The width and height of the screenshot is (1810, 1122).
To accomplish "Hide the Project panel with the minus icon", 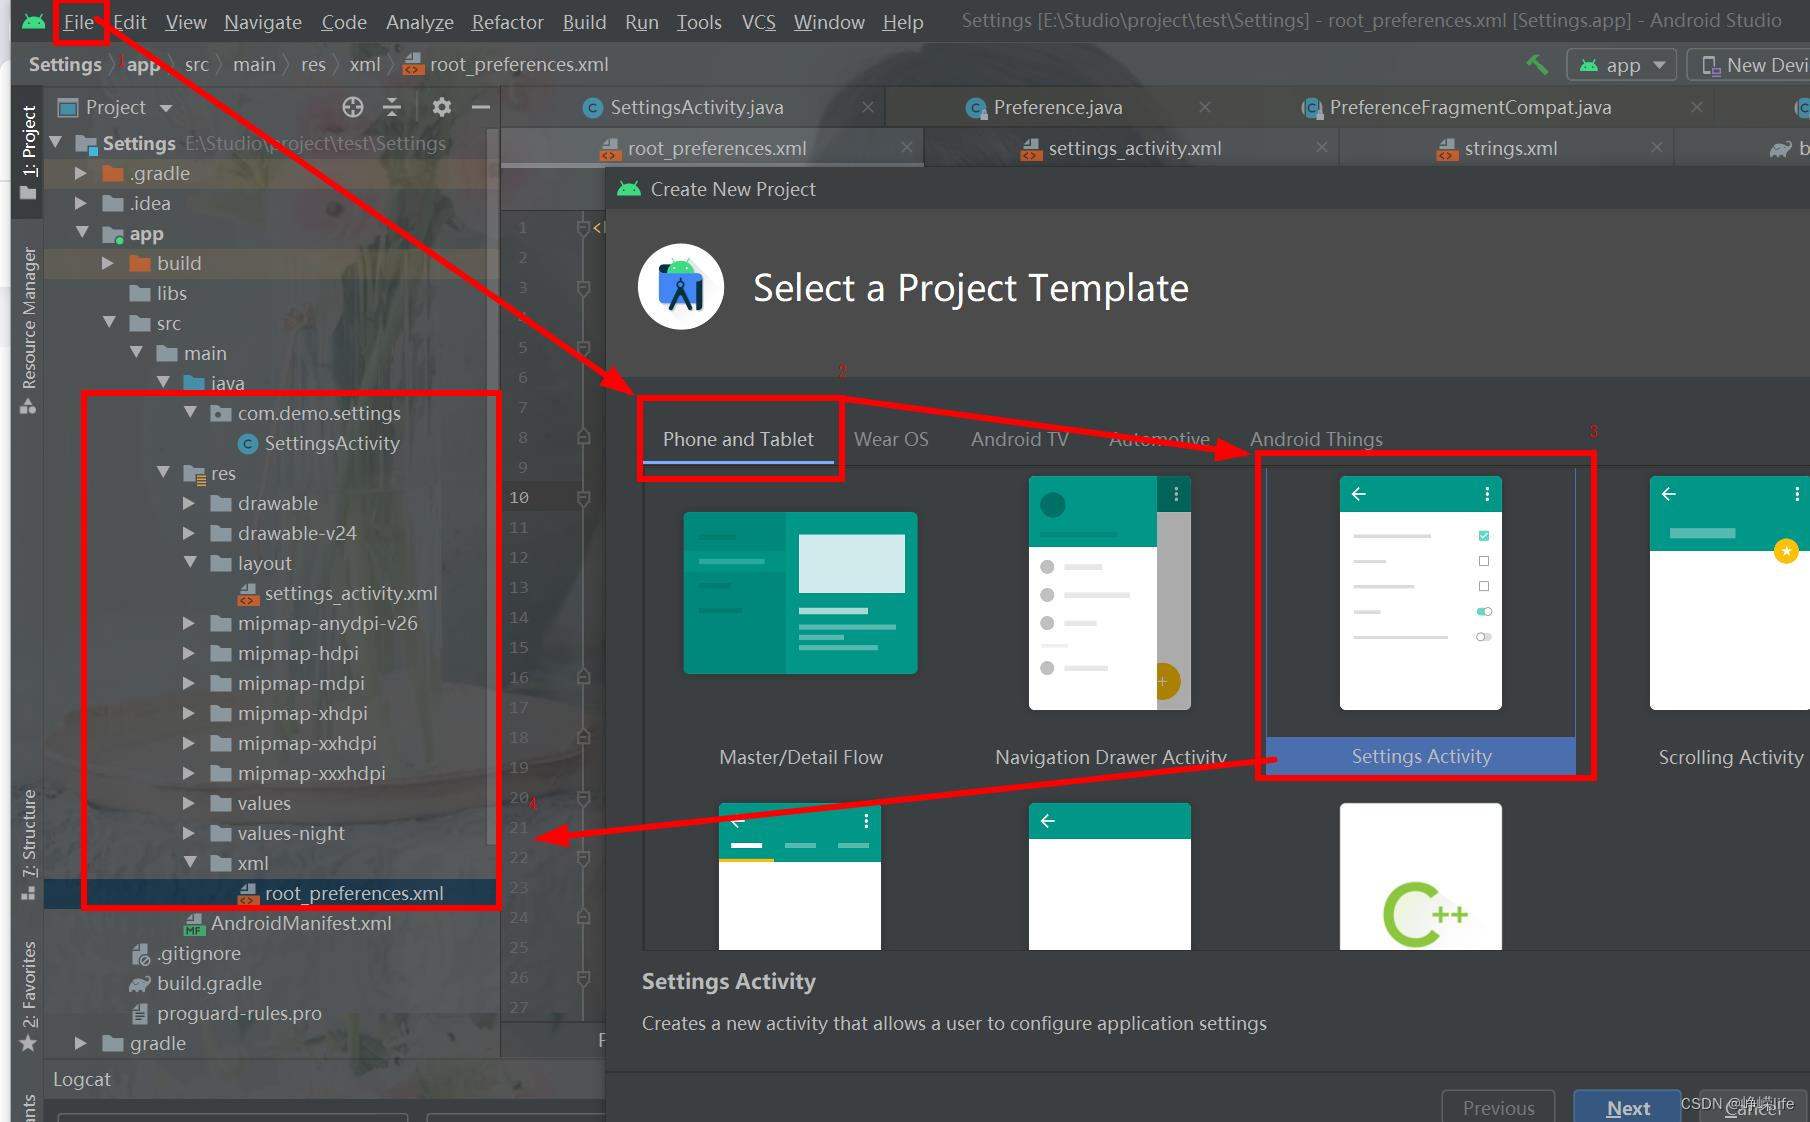I will coord(481,107).
